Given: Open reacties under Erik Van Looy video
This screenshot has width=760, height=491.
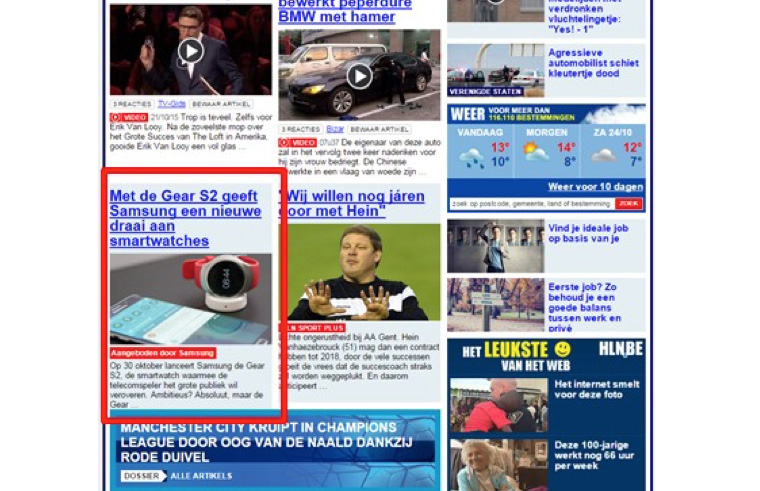Looking at the screenshot, I should [132, 104].
